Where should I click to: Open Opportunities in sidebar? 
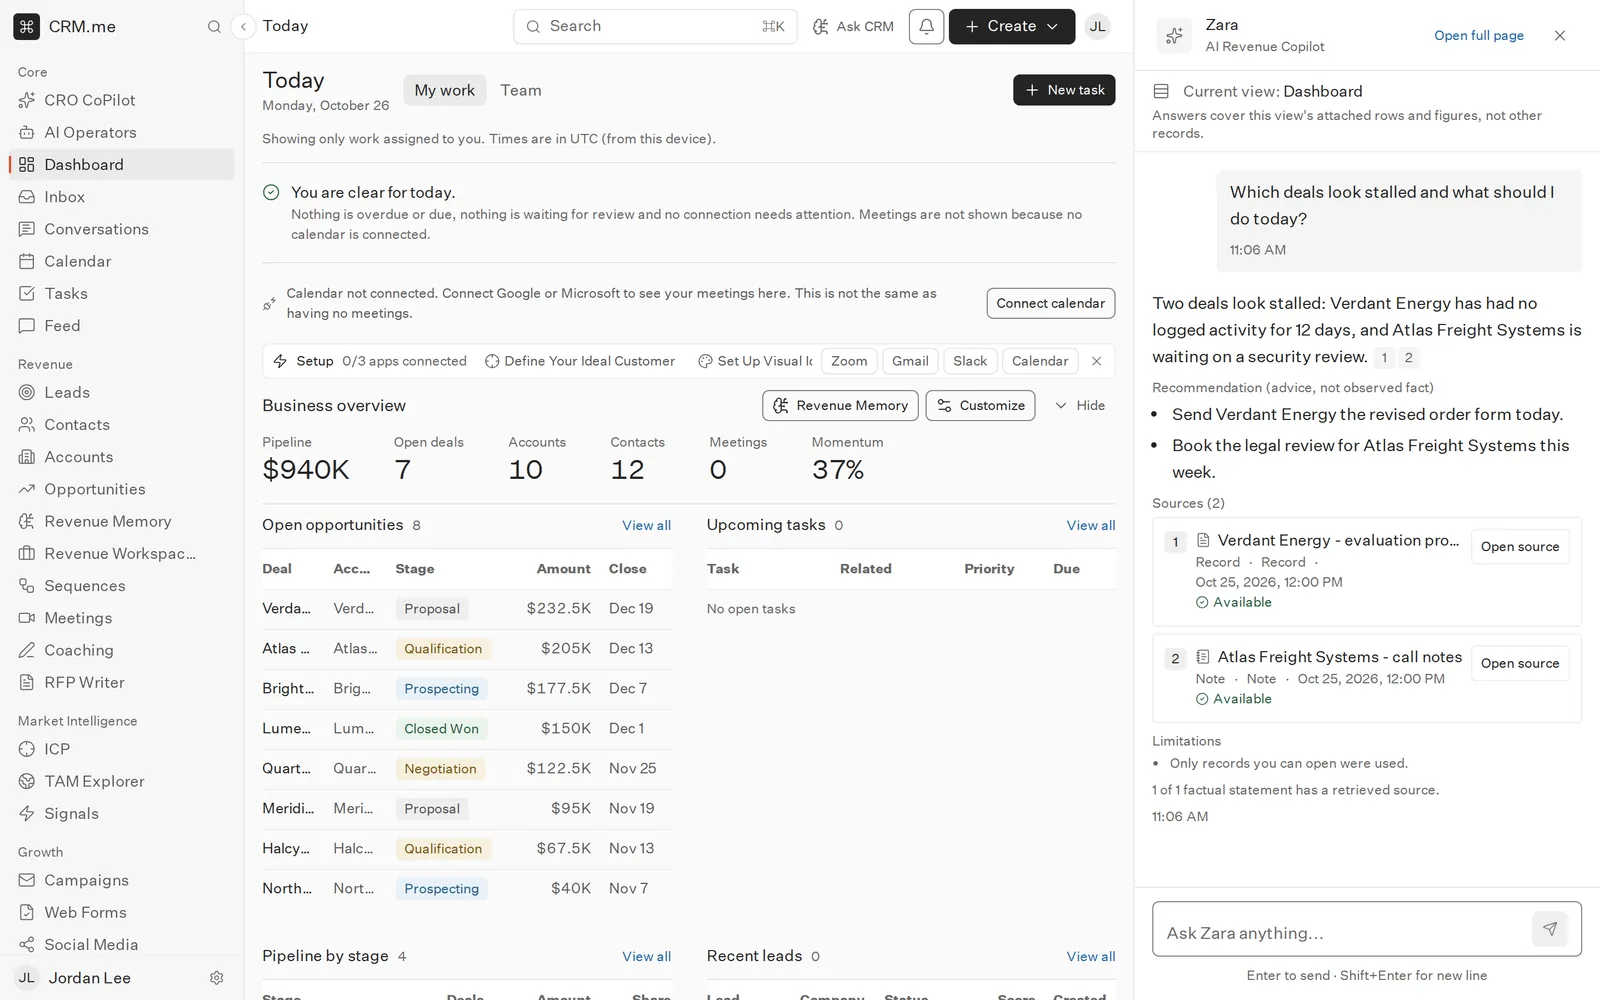(x=122, y=489)
